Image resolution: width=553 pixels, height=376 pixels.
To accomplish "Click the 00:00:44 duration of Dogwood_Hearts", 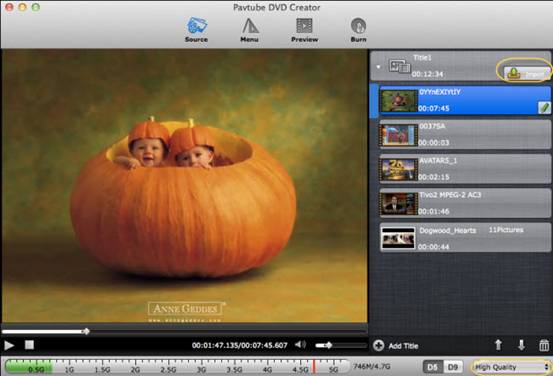I will point(434,247).
